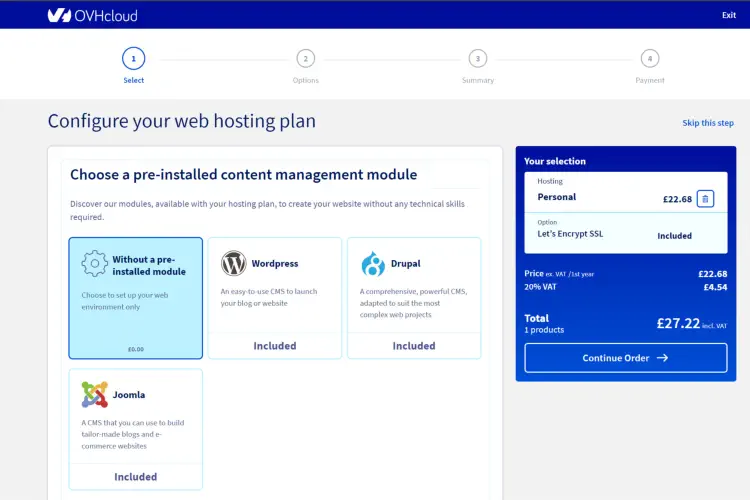Click the £27.22 total price

coord(678,323)
